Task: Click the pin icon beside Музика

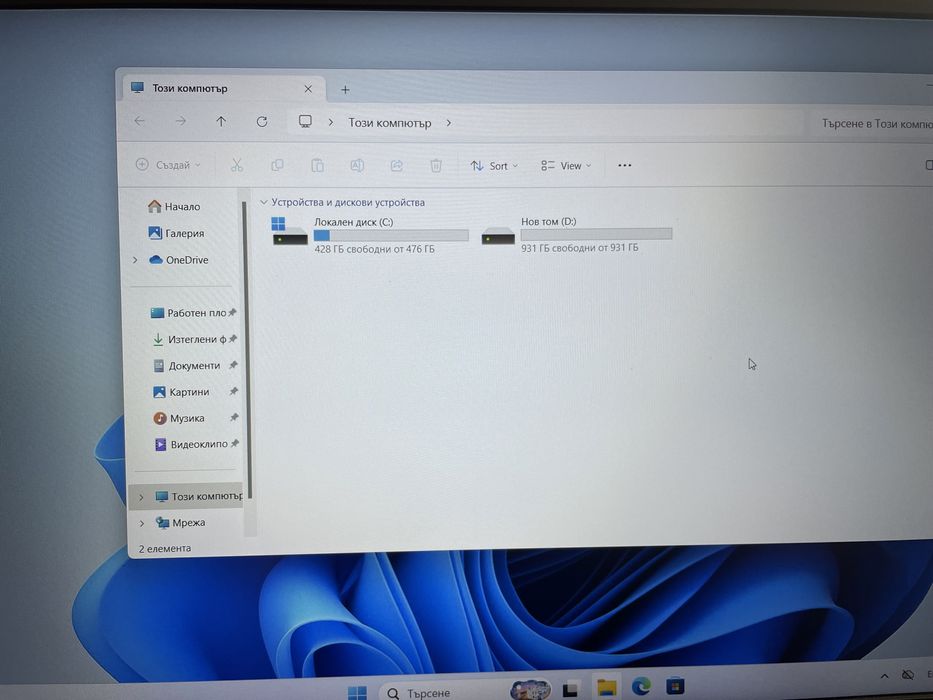Action: pos(234,417)
